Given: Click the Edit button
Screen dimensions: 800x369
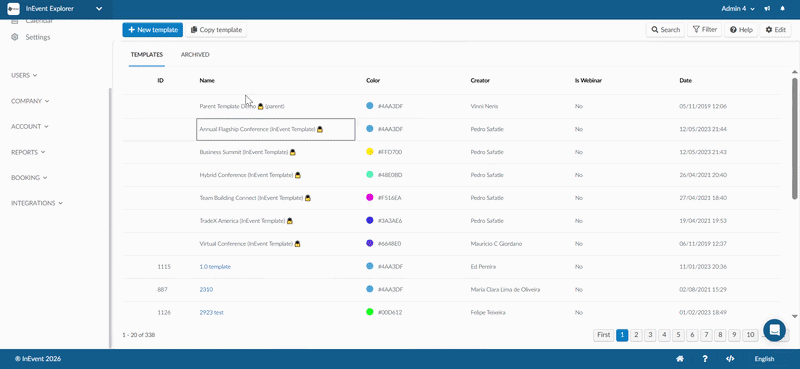Looking at the screenshot, I should pyautogui.click(x=776, y=30).
